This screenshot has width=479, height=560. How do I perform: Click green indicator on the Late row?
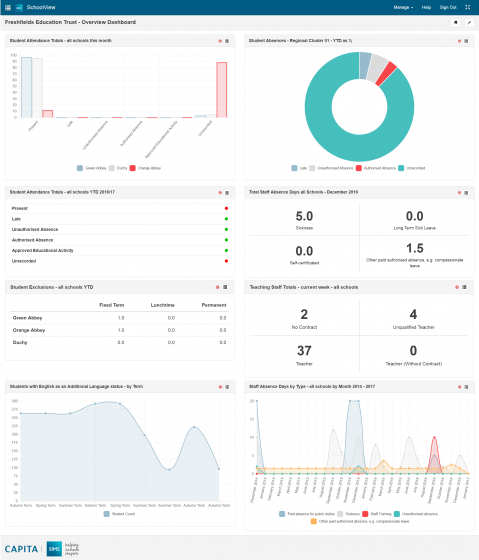point(226,219)
